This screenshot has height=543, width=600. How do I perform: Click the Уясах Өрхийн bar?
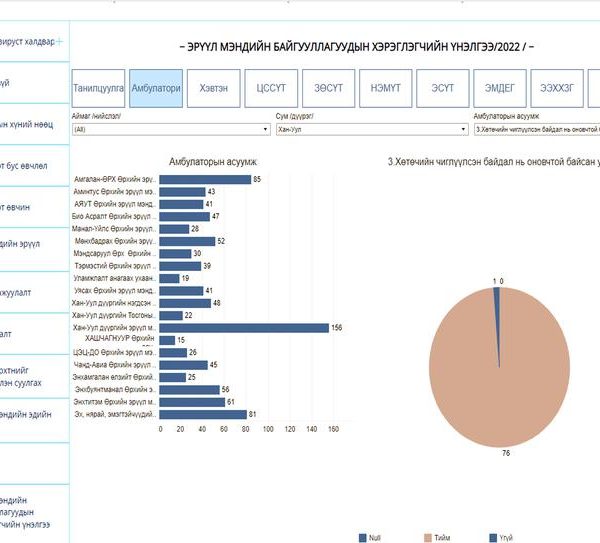pos(181,291)
